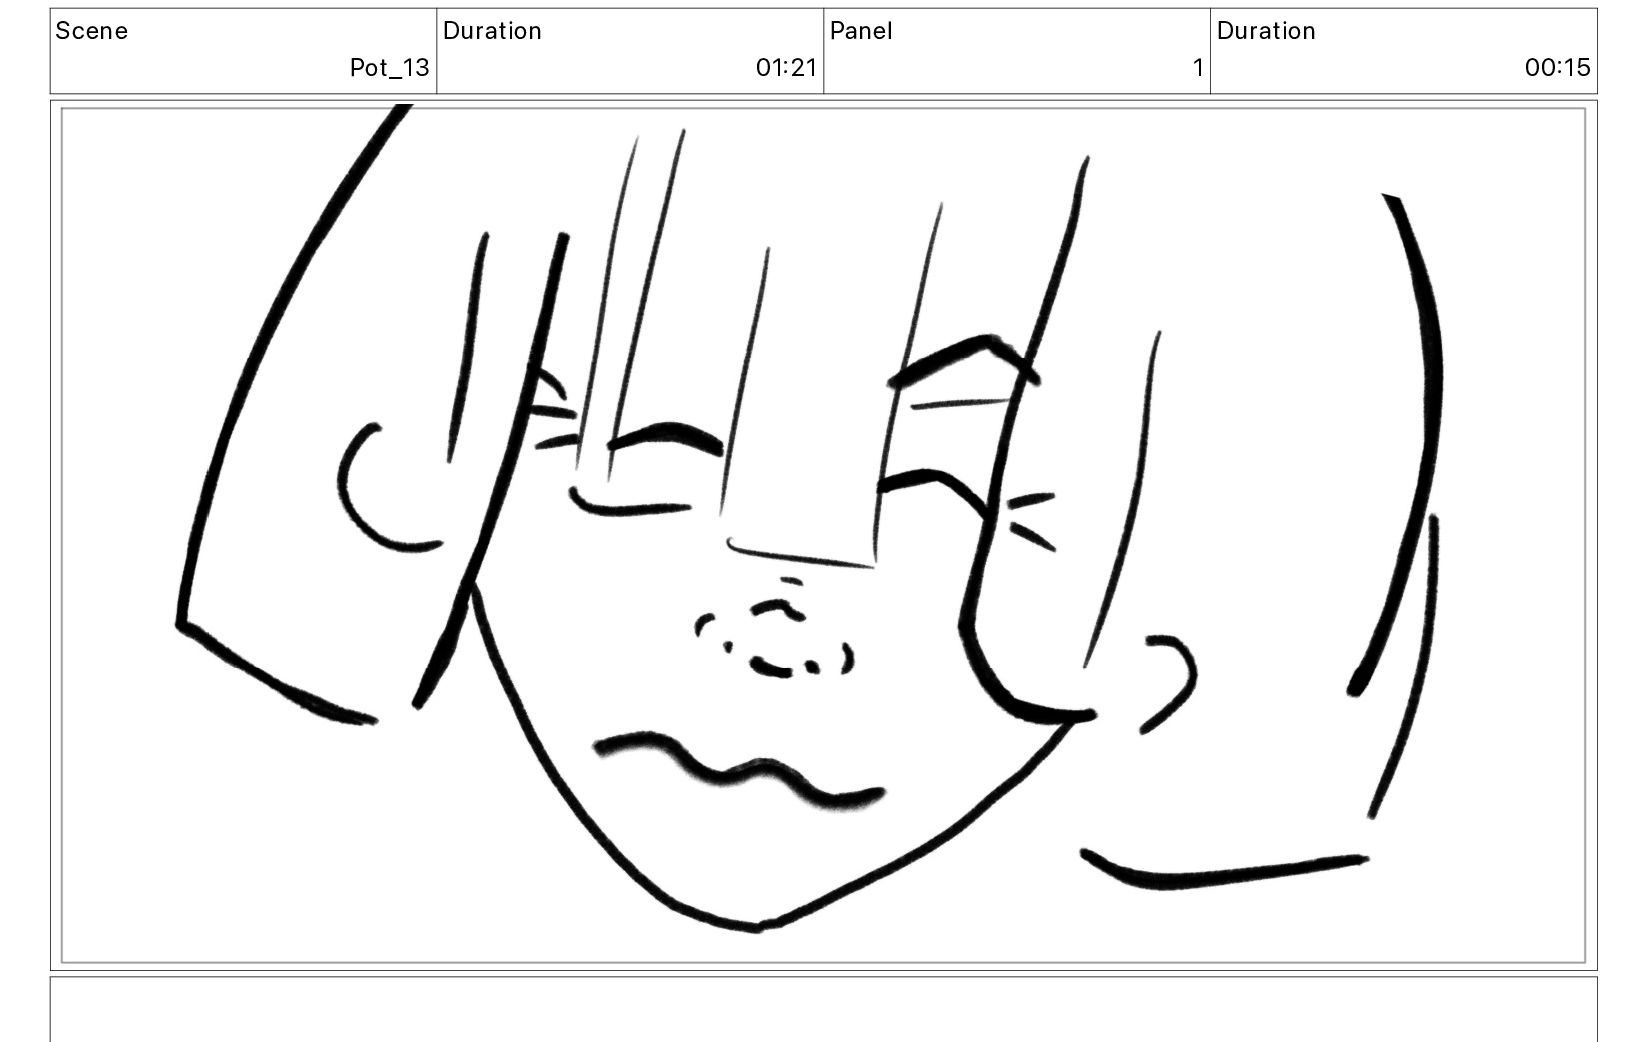This screenshot has height=1042, width=1650.
Task: Select the panel duration value 00:15
Action: (x=1557, y=68)
